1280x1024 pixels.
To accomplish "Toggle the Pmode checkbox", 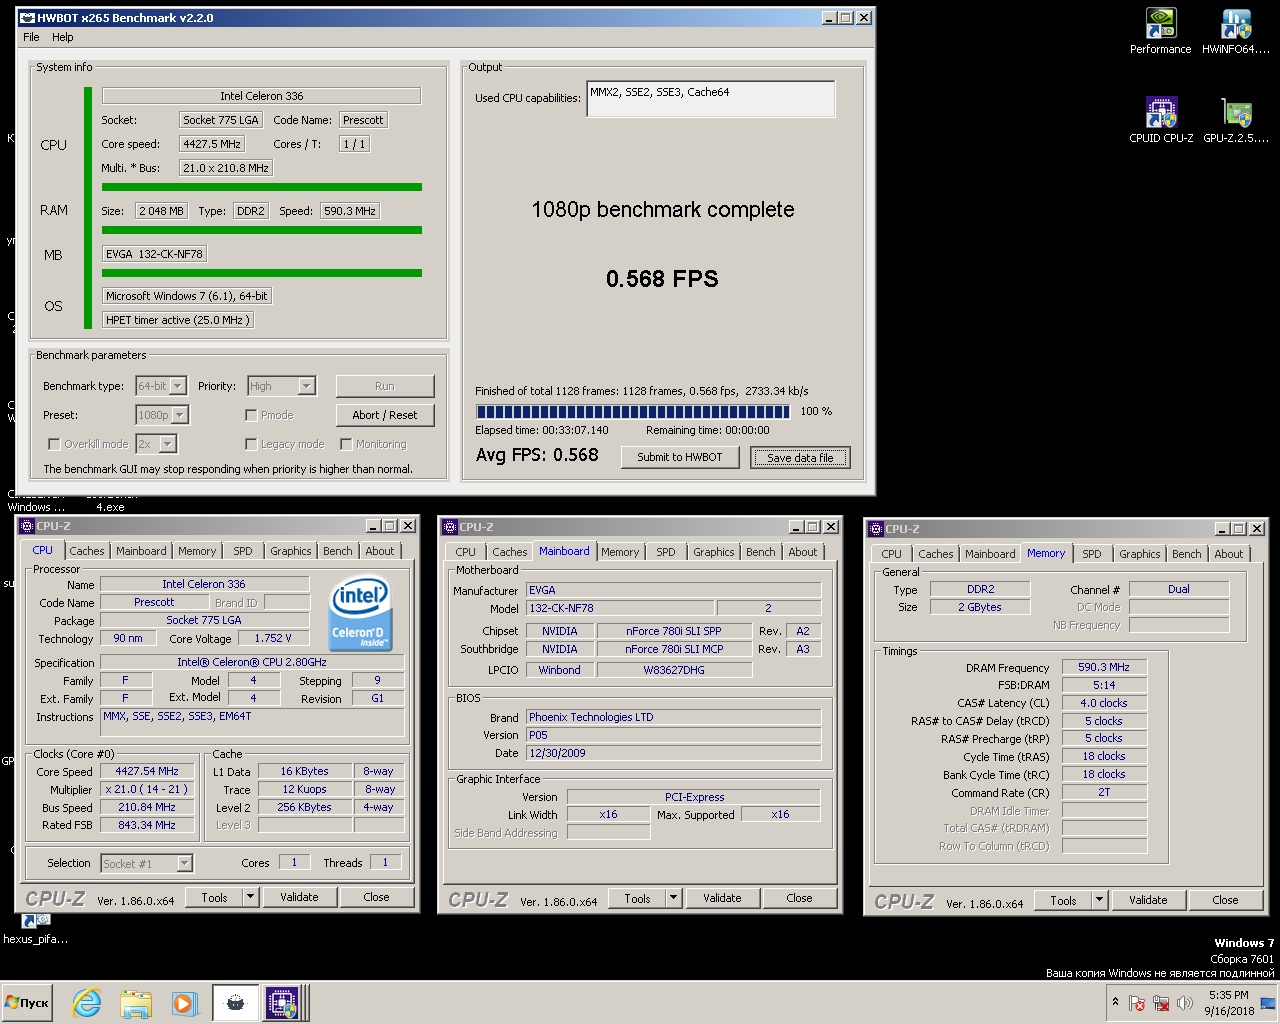I will click(x=251, y=414).
